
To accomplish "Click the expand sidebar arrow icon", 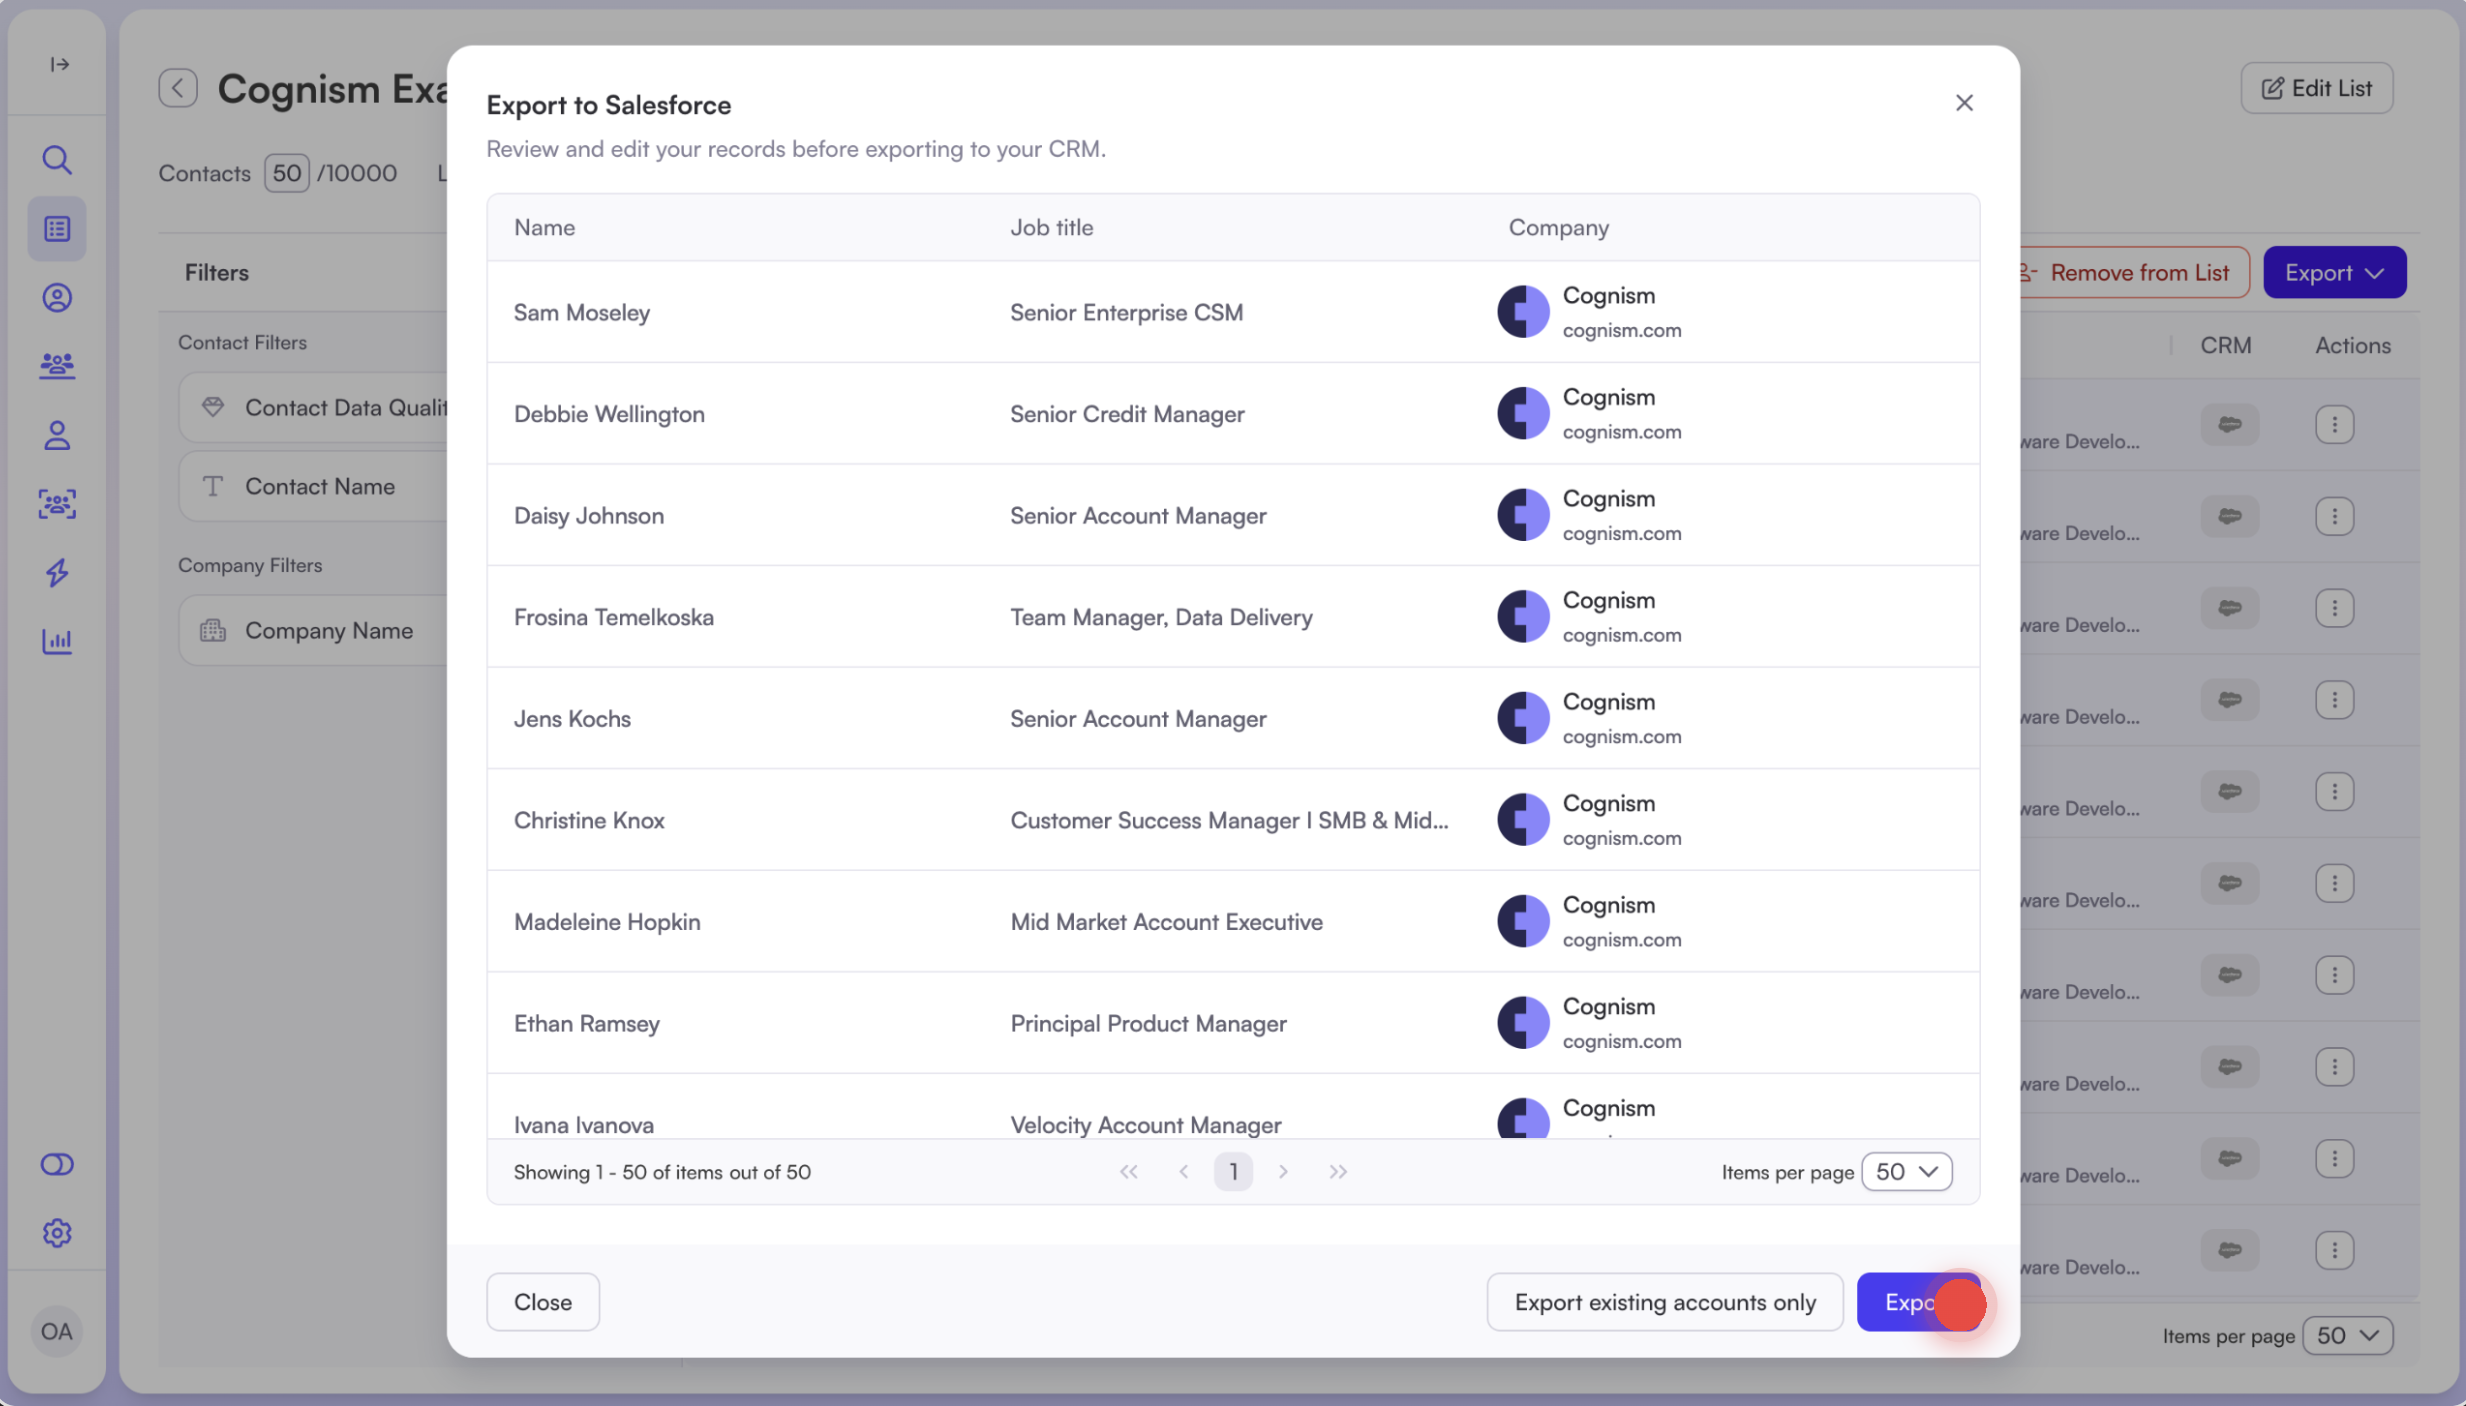I will pos(59,64).
